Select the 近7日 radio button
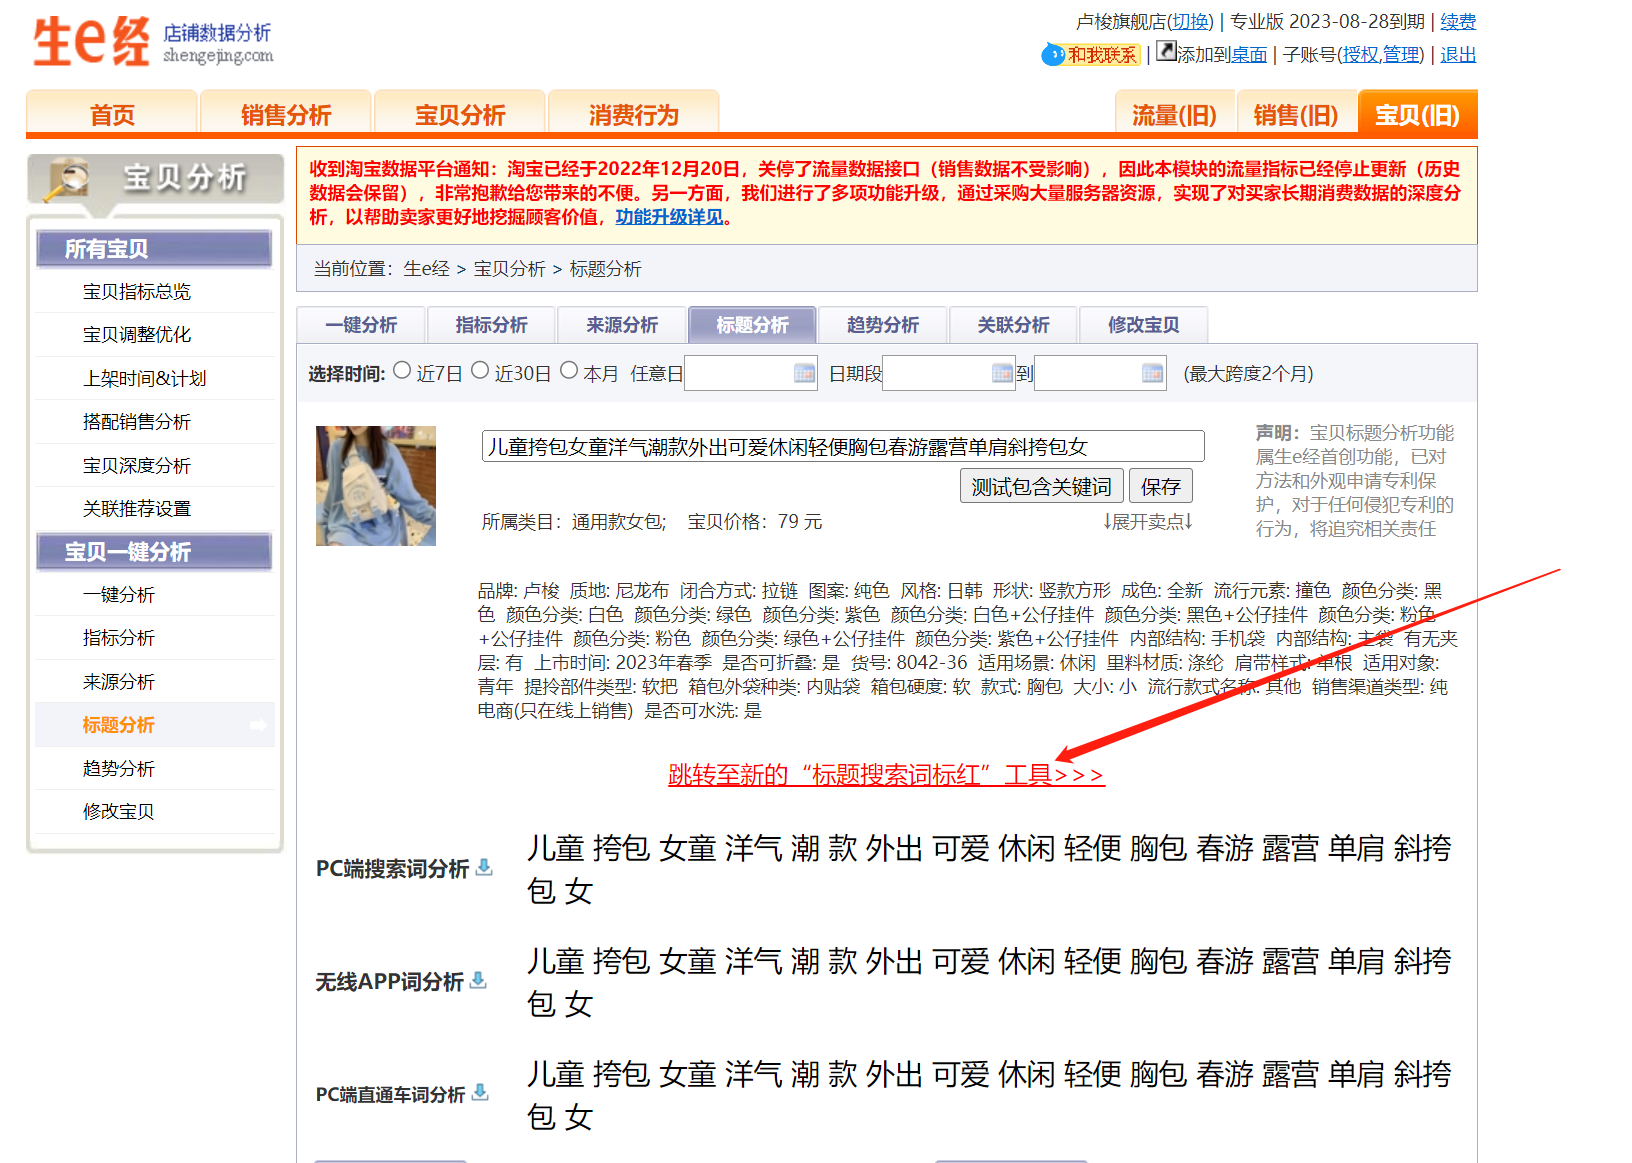This screenshot has height=1163, width=1632. (402, 371)
